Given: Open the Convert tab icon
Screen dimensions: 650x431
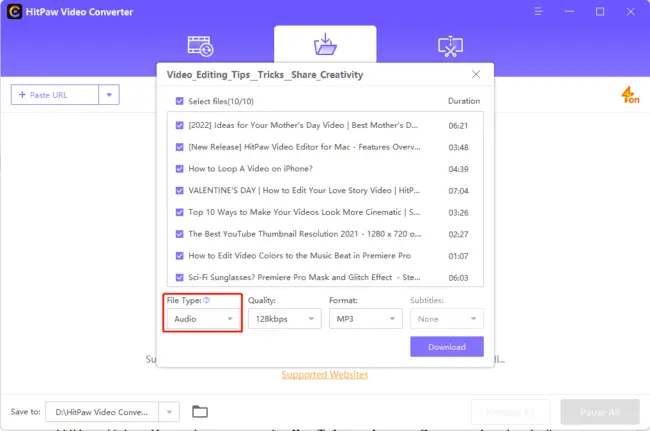Looking at the screenshot, I should pos(200,46).
